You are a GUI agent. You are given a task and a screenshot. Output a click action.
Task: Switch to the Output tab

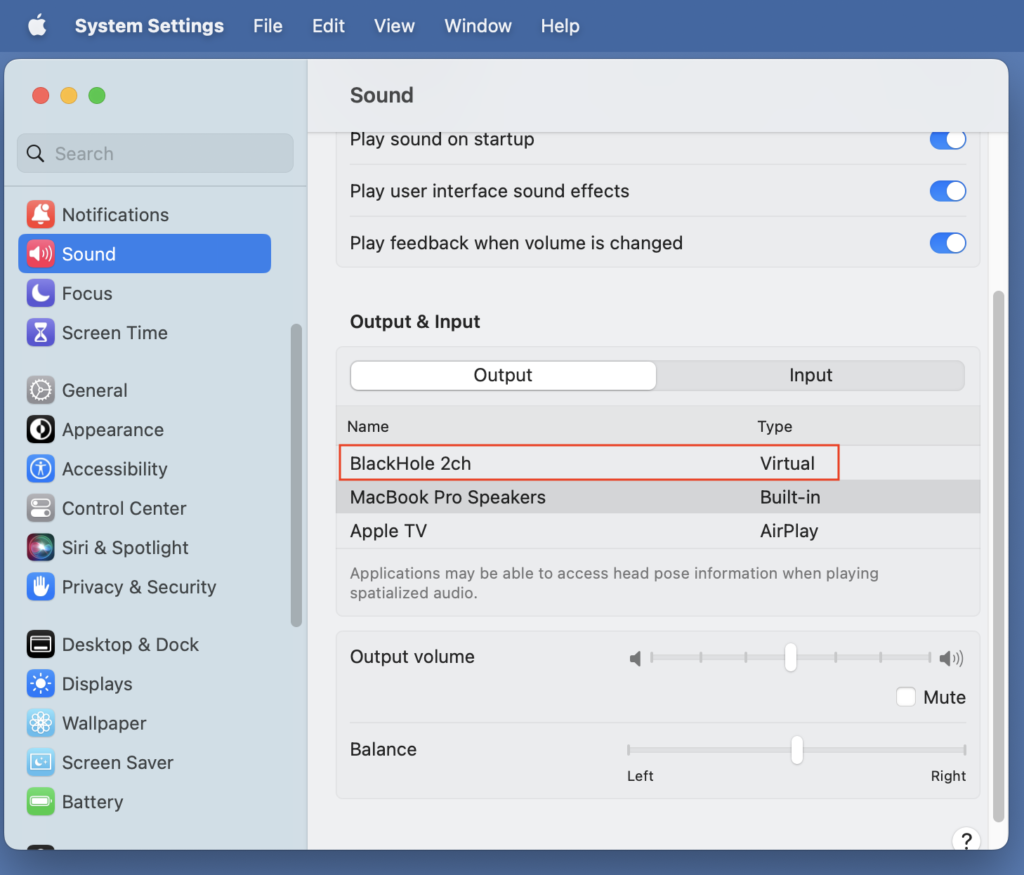pyautogui.click(x=503, y=375)
